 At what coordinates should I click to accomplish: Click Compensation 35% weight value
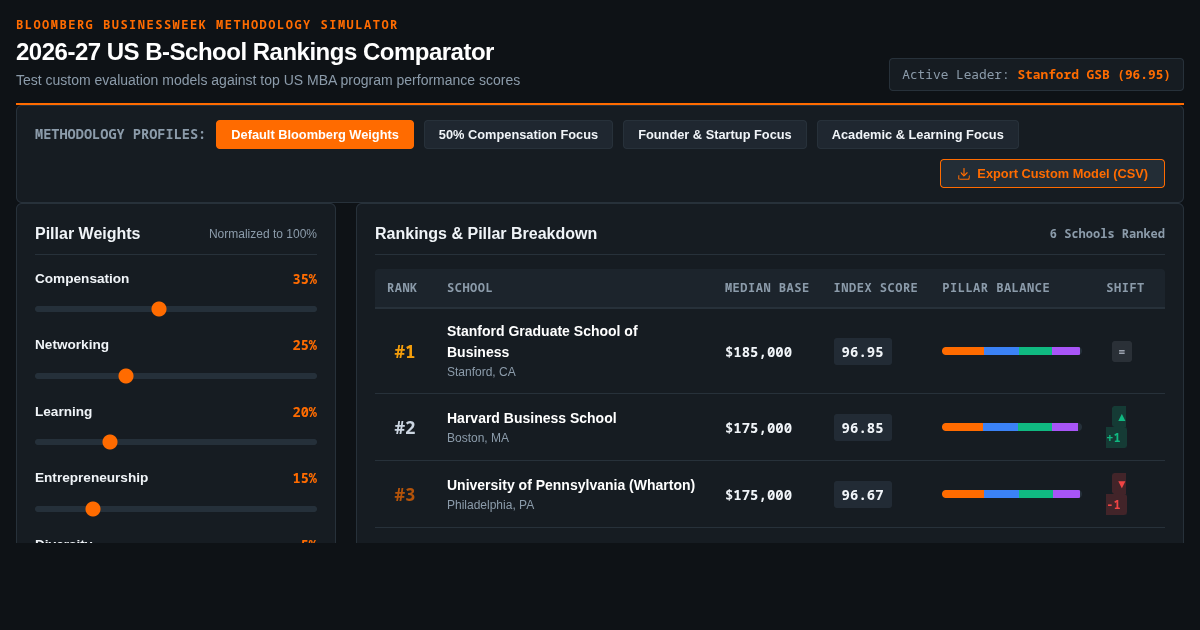click(x=305, y=279)
